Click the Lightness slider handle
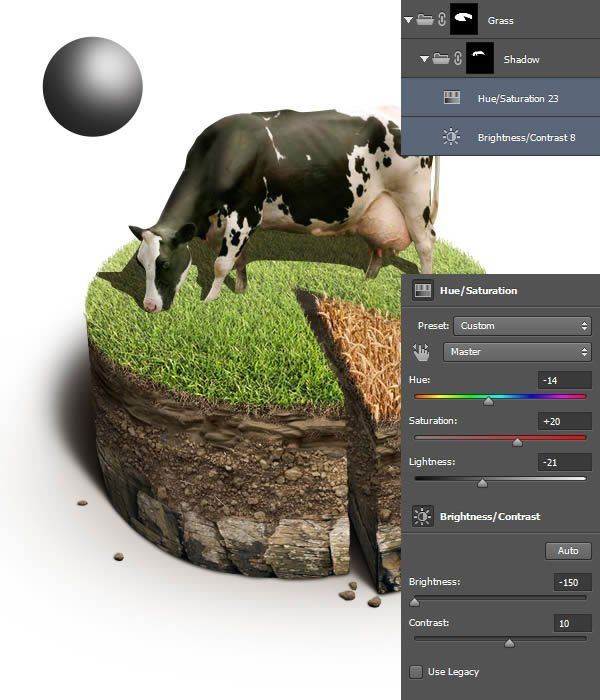 (x=482, y=483)
